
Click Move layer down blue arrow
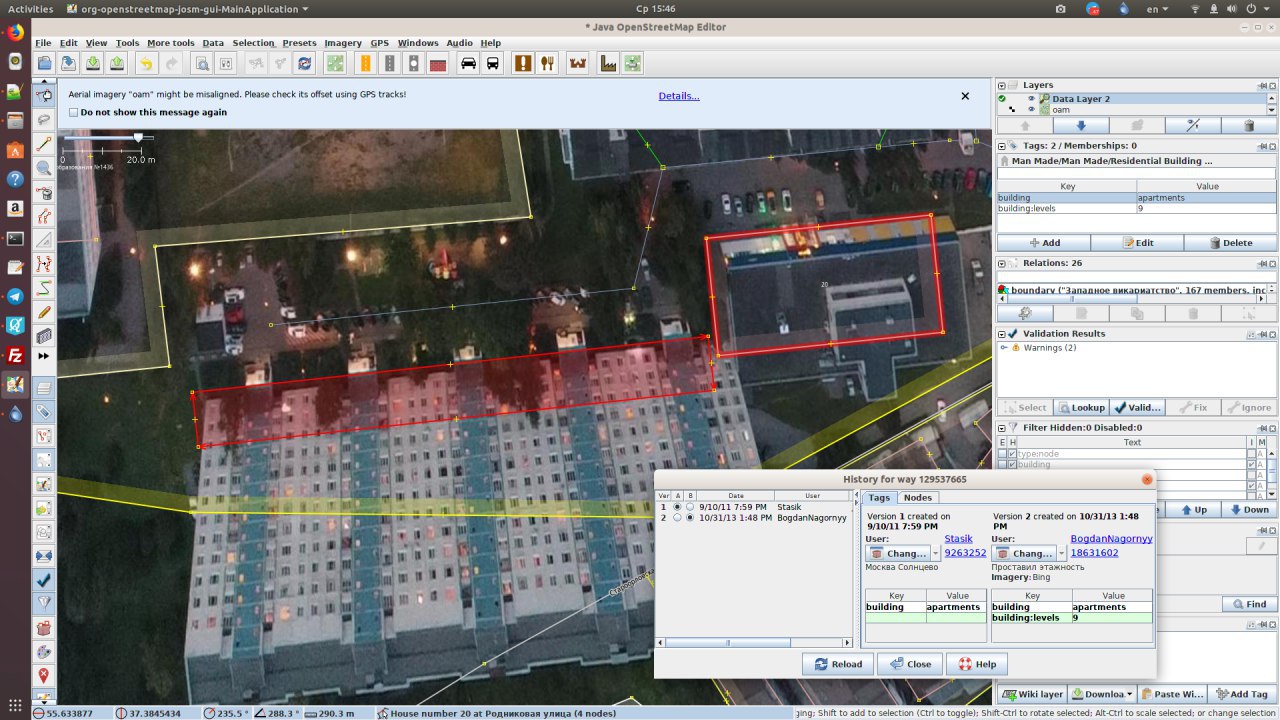tap(1080, 125)
